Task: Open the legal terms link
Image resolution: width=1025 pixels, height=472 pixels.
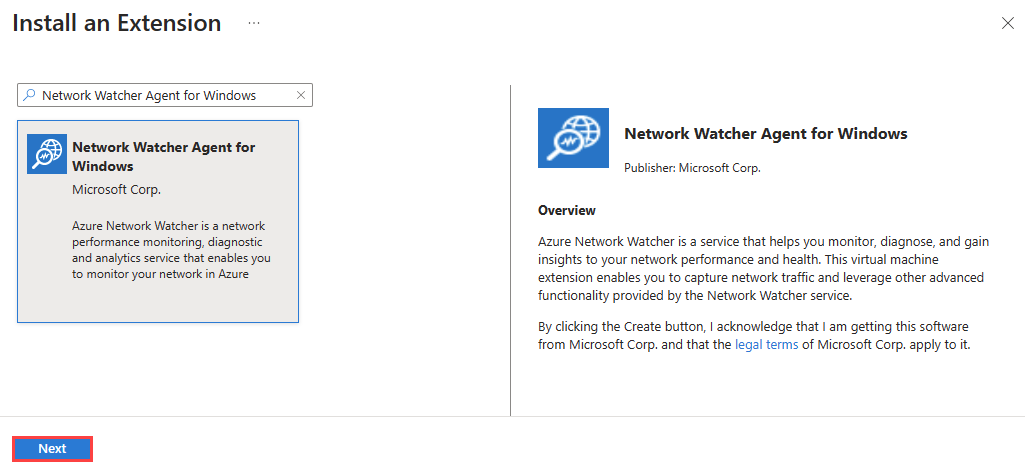Action: (766, 345)
